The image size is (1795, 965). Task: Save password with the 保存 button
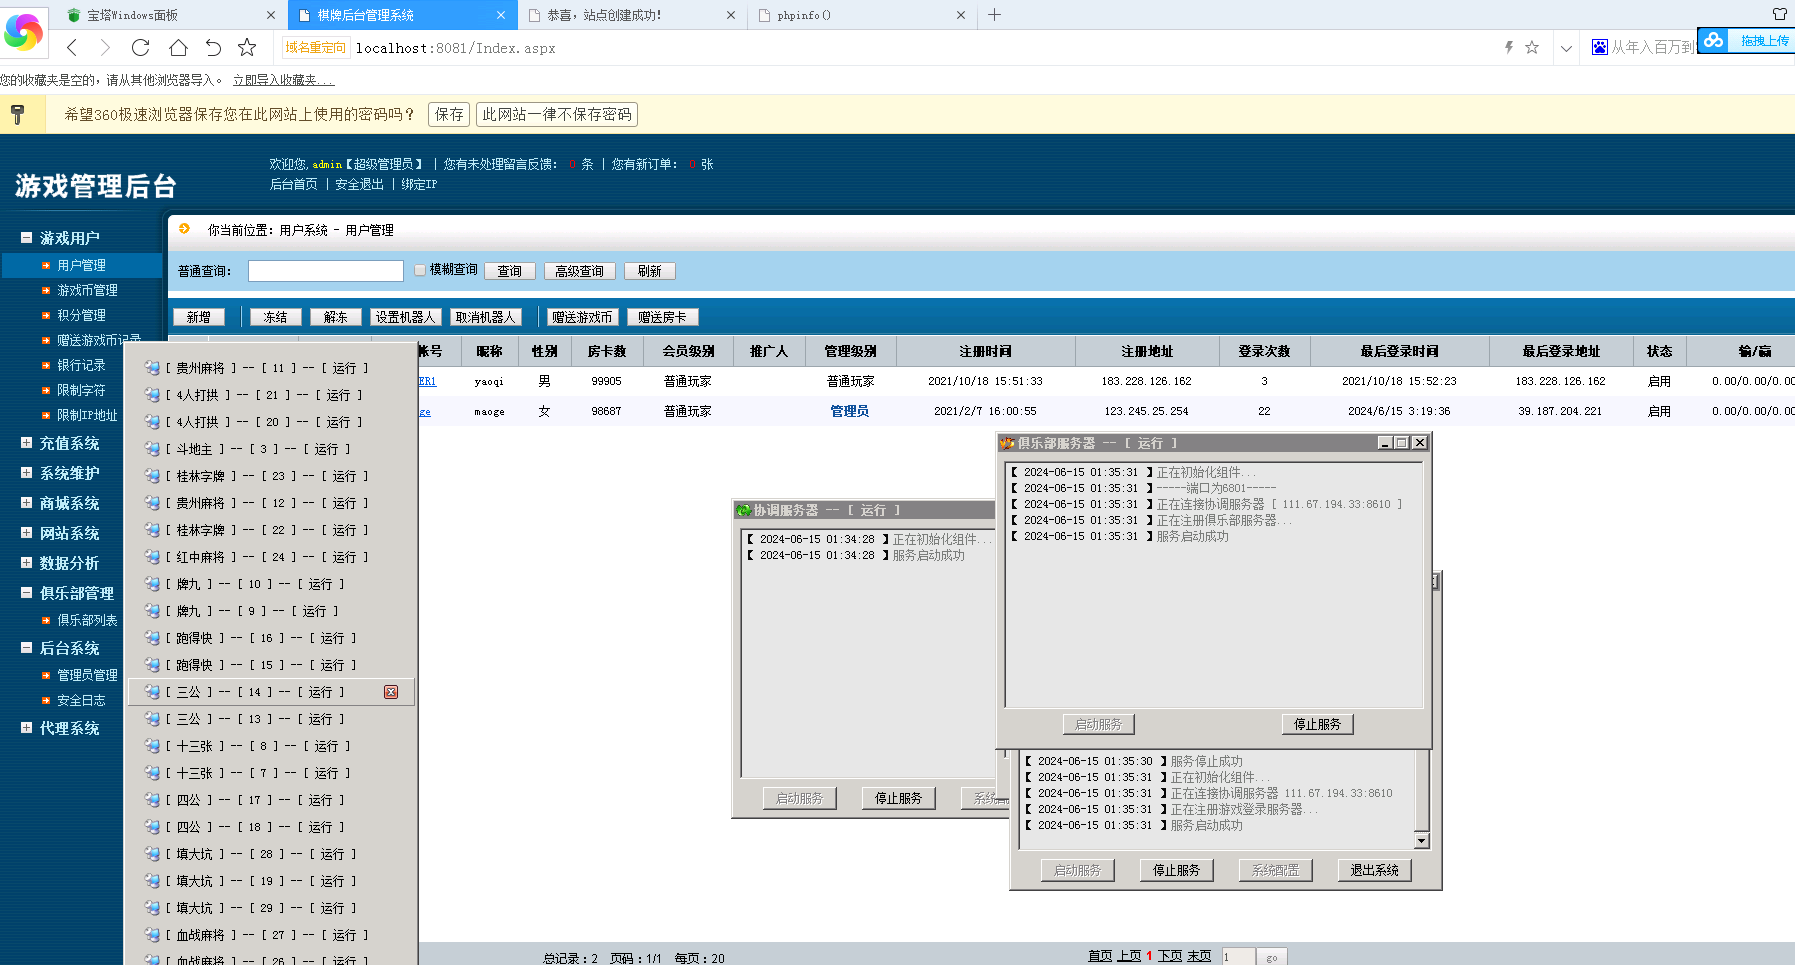tap(449, 114)
